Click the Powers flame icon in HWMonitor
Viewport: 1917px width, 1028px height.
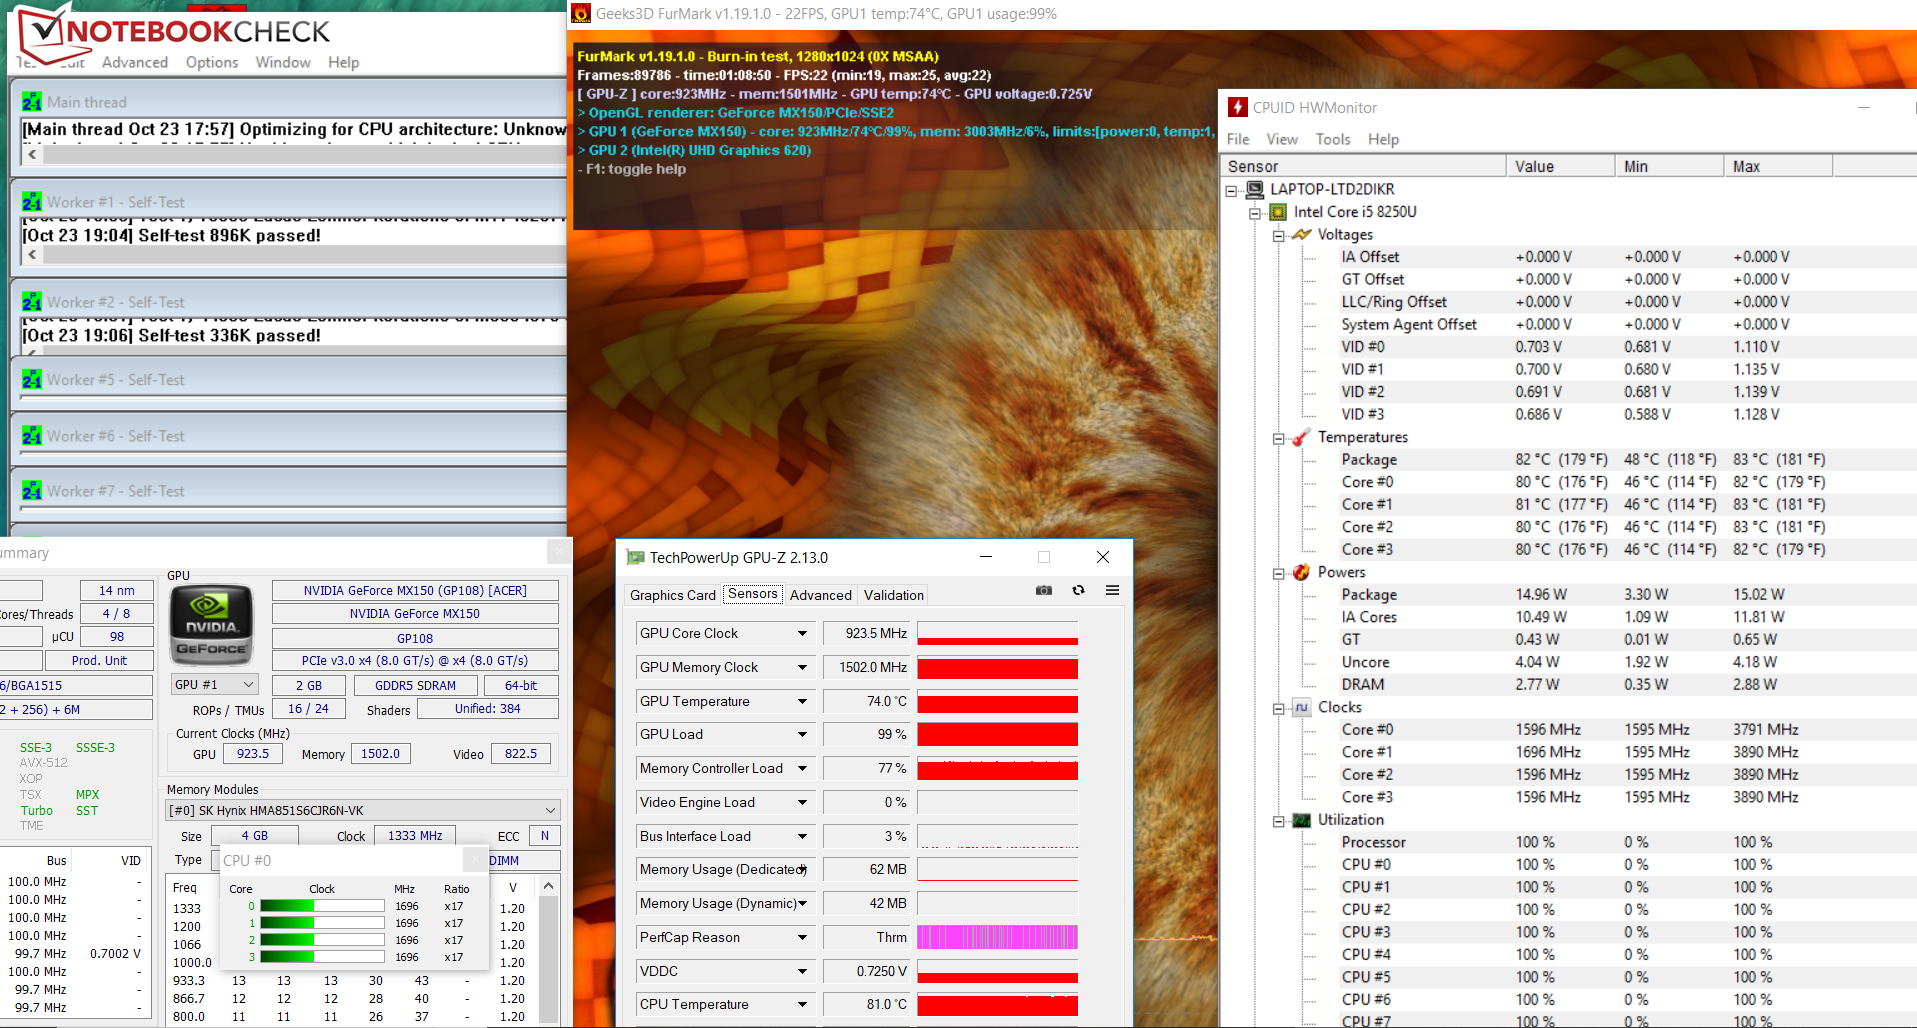point(1301,572)
